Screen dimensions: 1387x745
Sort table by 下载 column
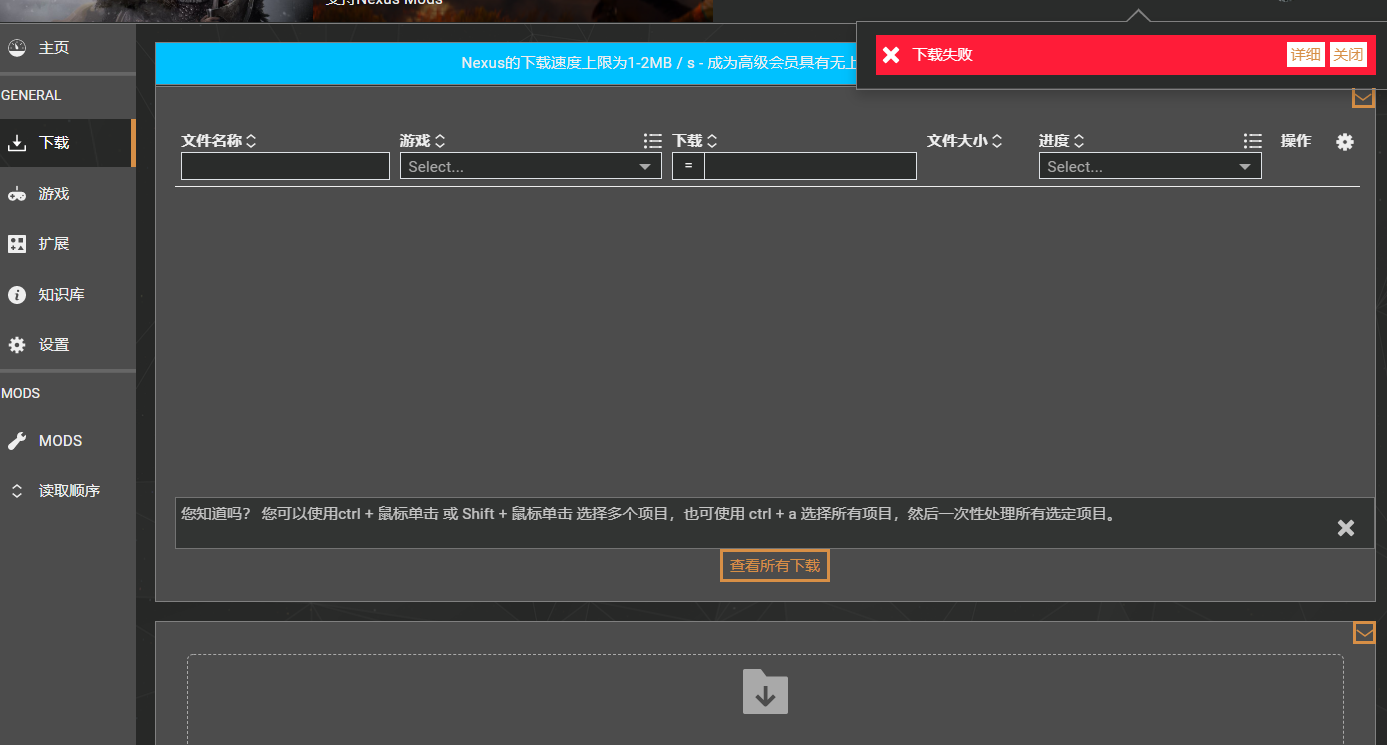695,141
